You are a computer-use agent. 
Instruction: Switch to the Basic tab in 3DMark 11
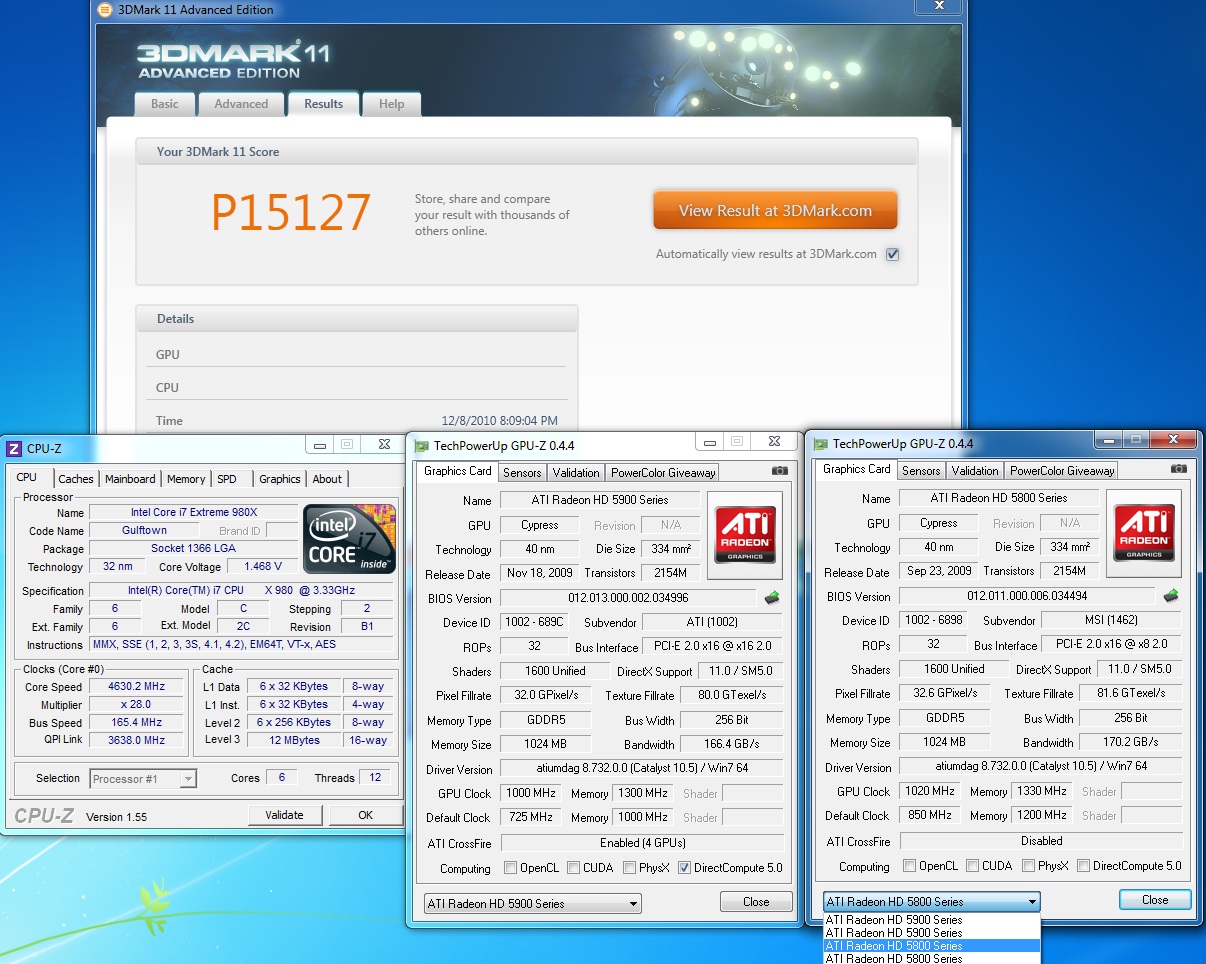(165, 104)
